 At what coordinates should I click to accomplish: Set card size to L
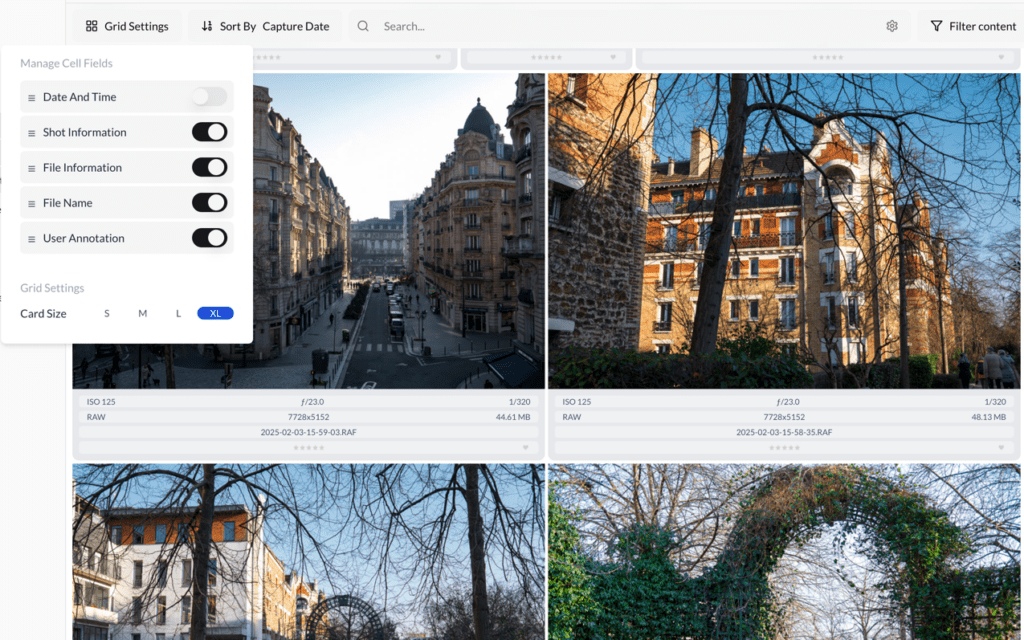point(178,313)
